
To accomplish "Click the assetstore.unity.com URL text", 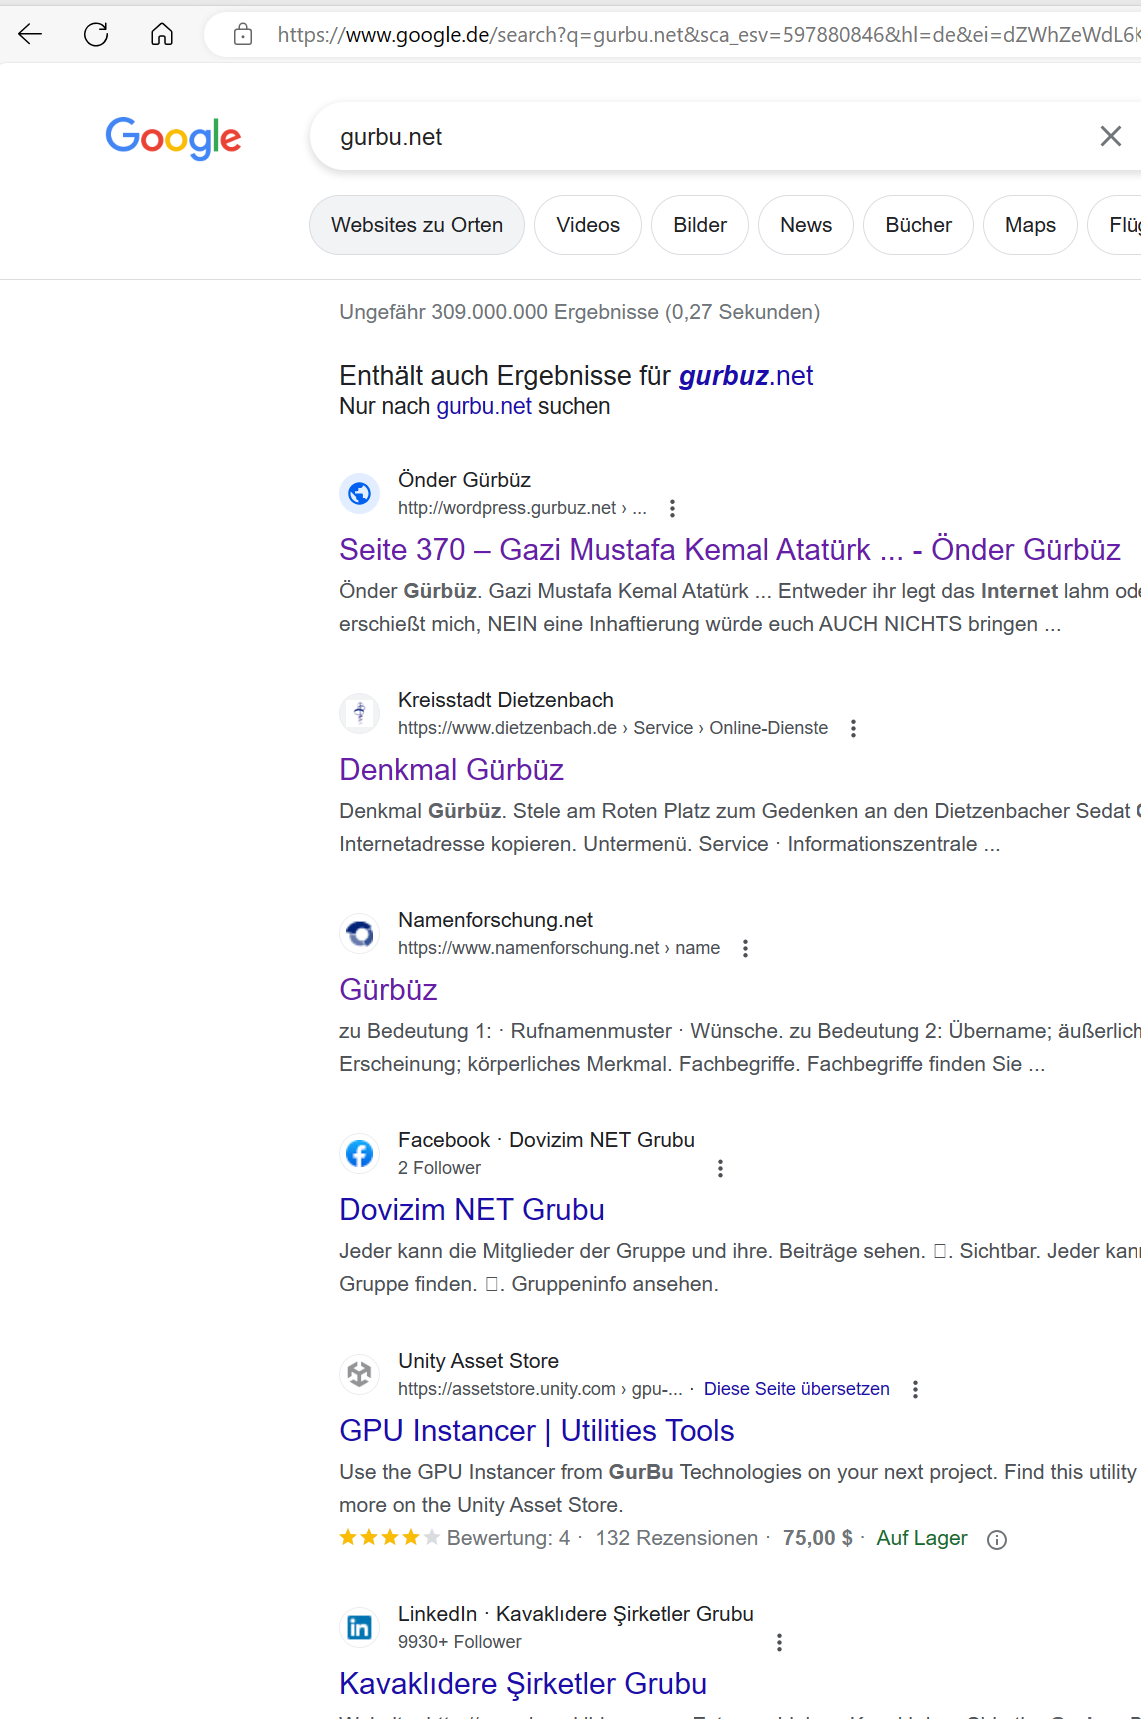I will pyautogui.click(x=507, y=1389).
